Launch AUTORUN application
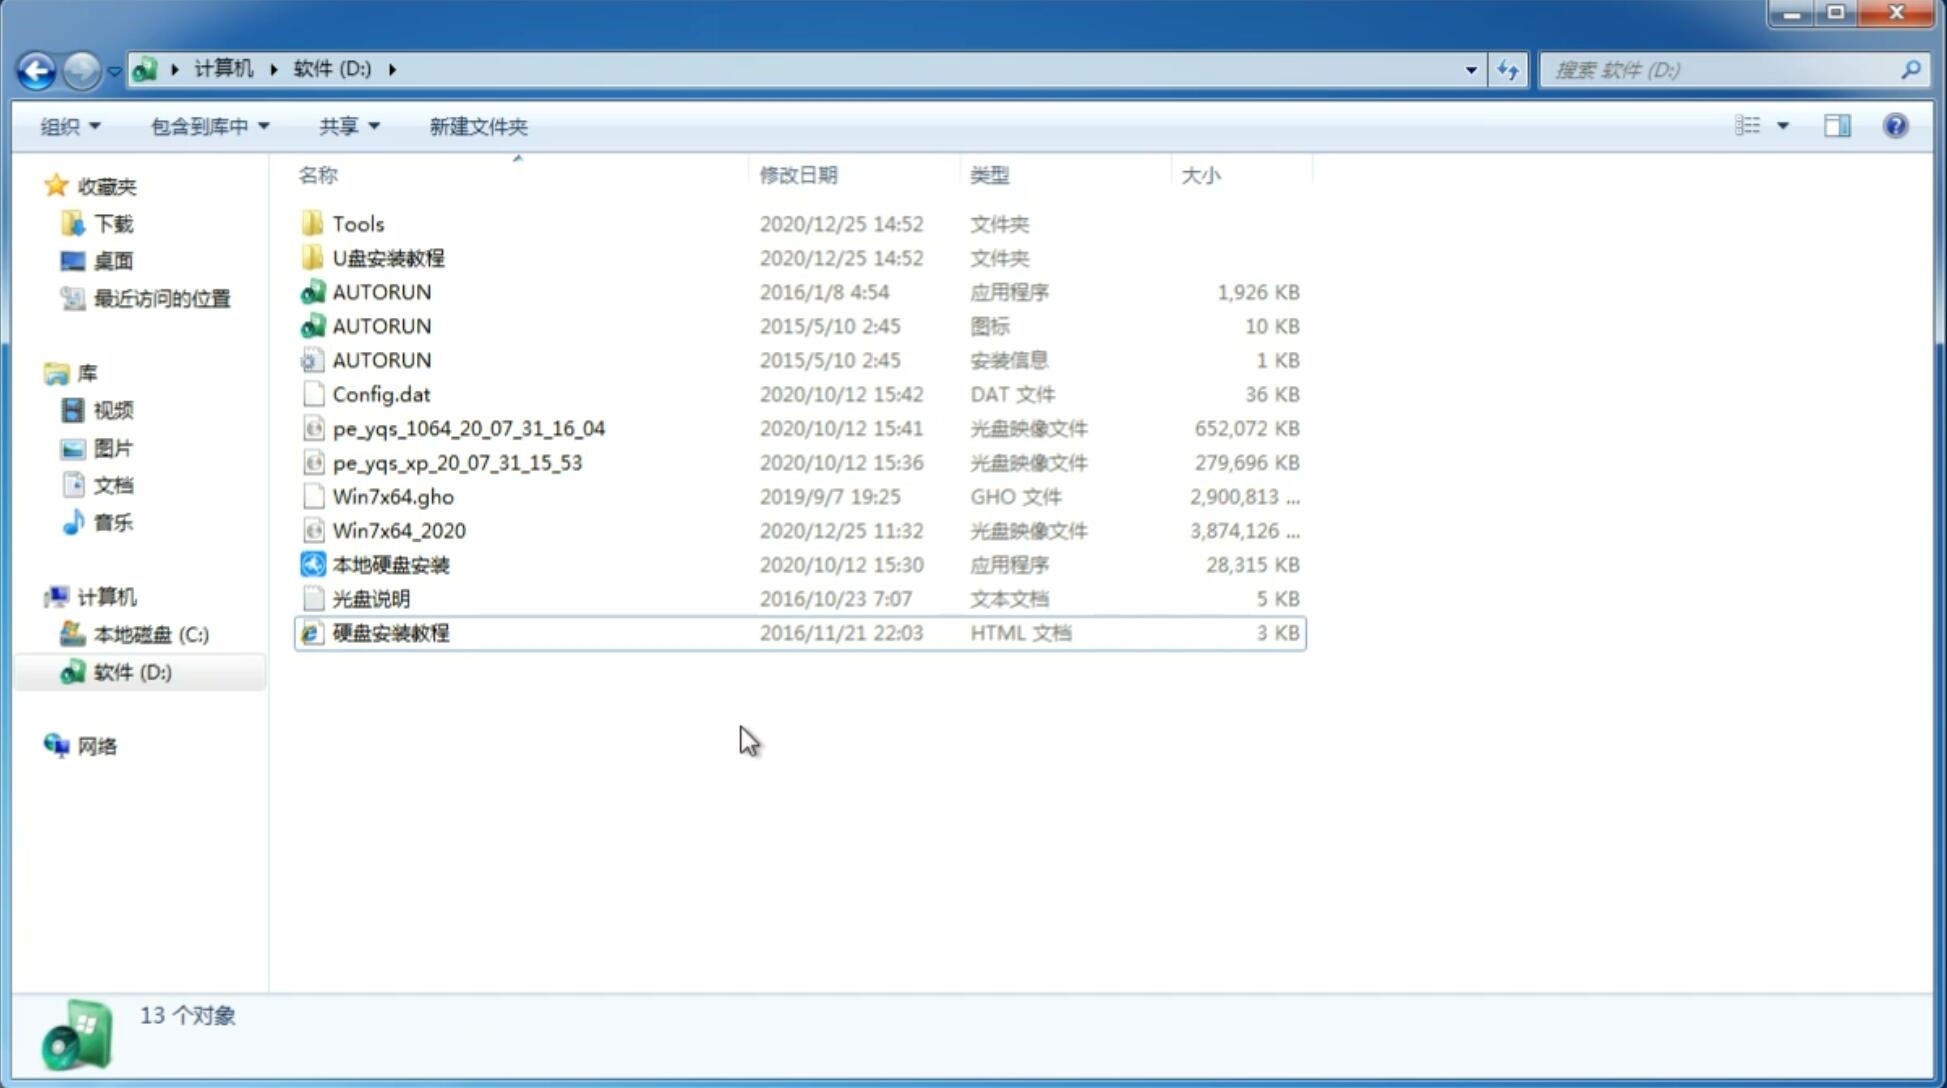 coord(382,291)
